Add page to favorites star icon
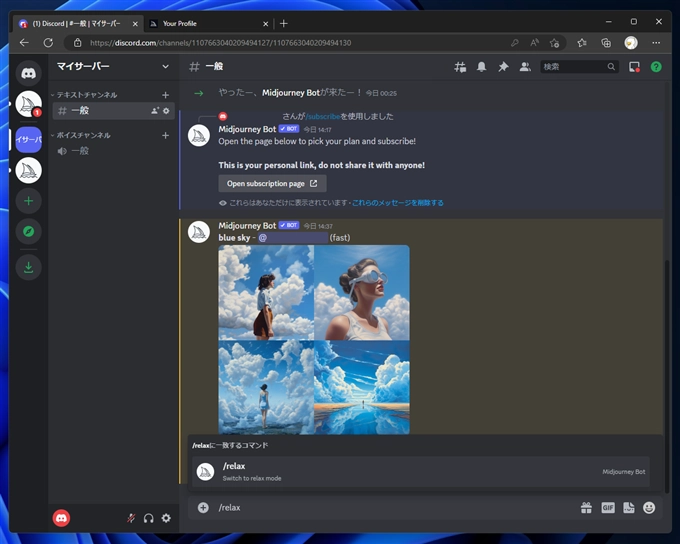 [554, 43]
